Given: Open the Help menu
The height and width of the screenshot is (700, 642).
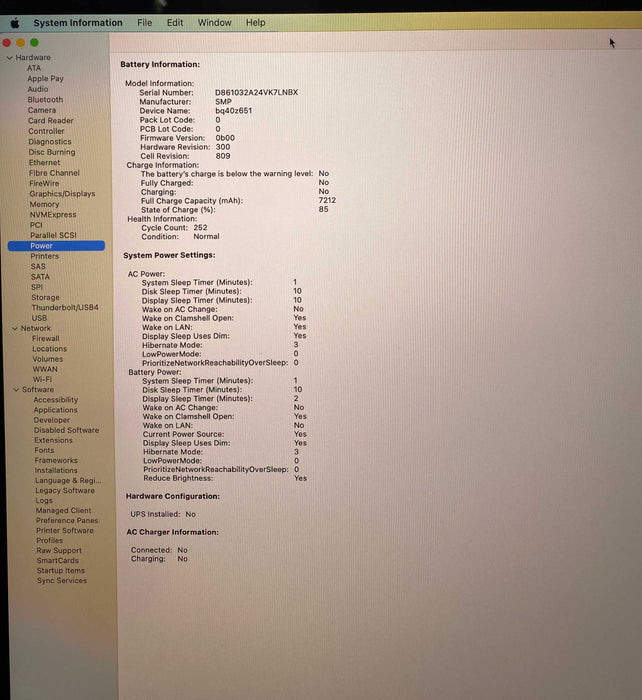Looking at the screenshot, I should coord(255,23).
